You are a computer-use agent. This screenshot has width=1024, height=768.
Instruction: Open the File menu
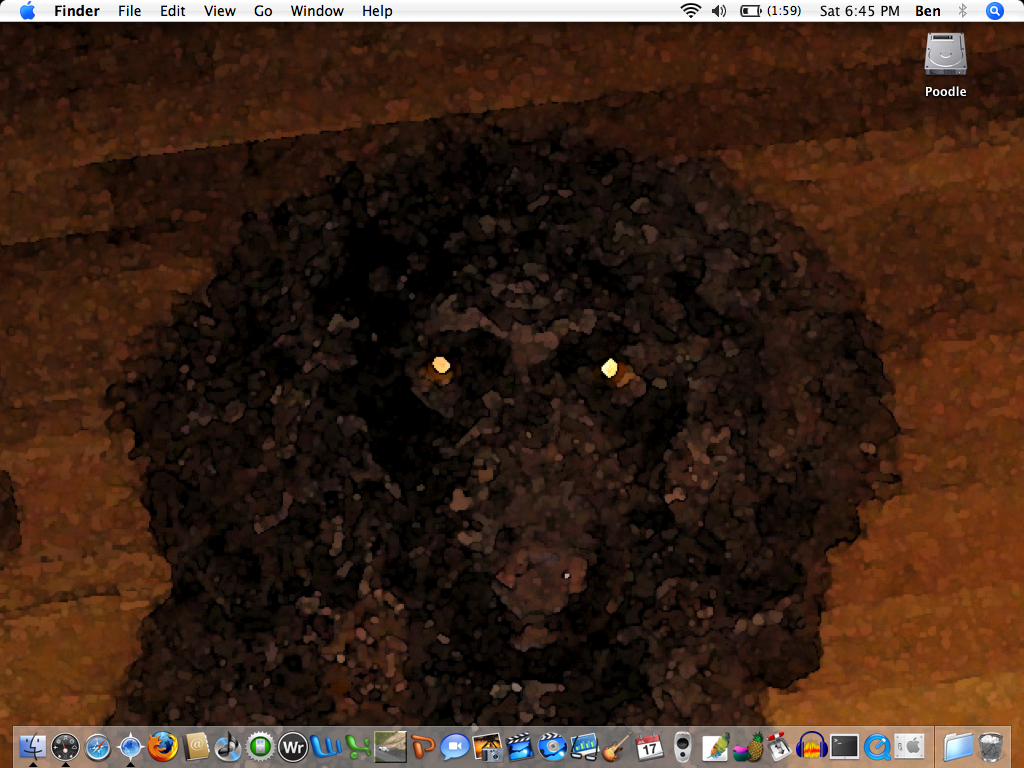tap(129, 11)
